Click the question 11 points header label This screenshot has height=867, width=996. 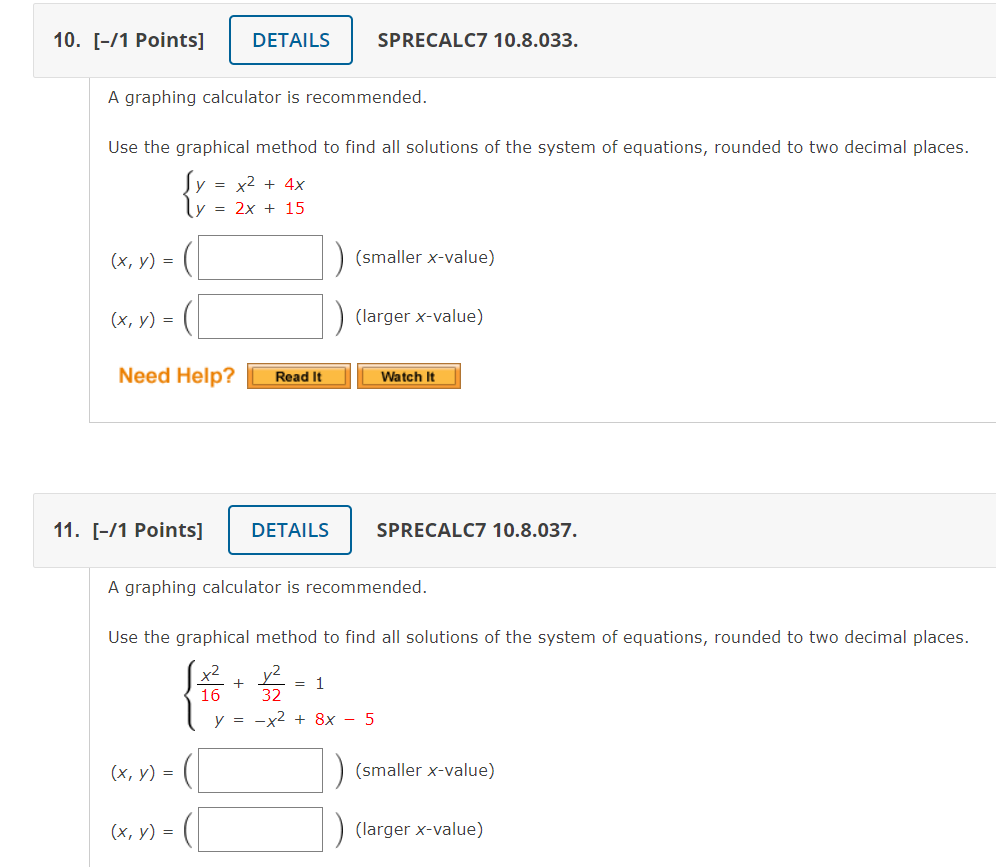(128, 530)
